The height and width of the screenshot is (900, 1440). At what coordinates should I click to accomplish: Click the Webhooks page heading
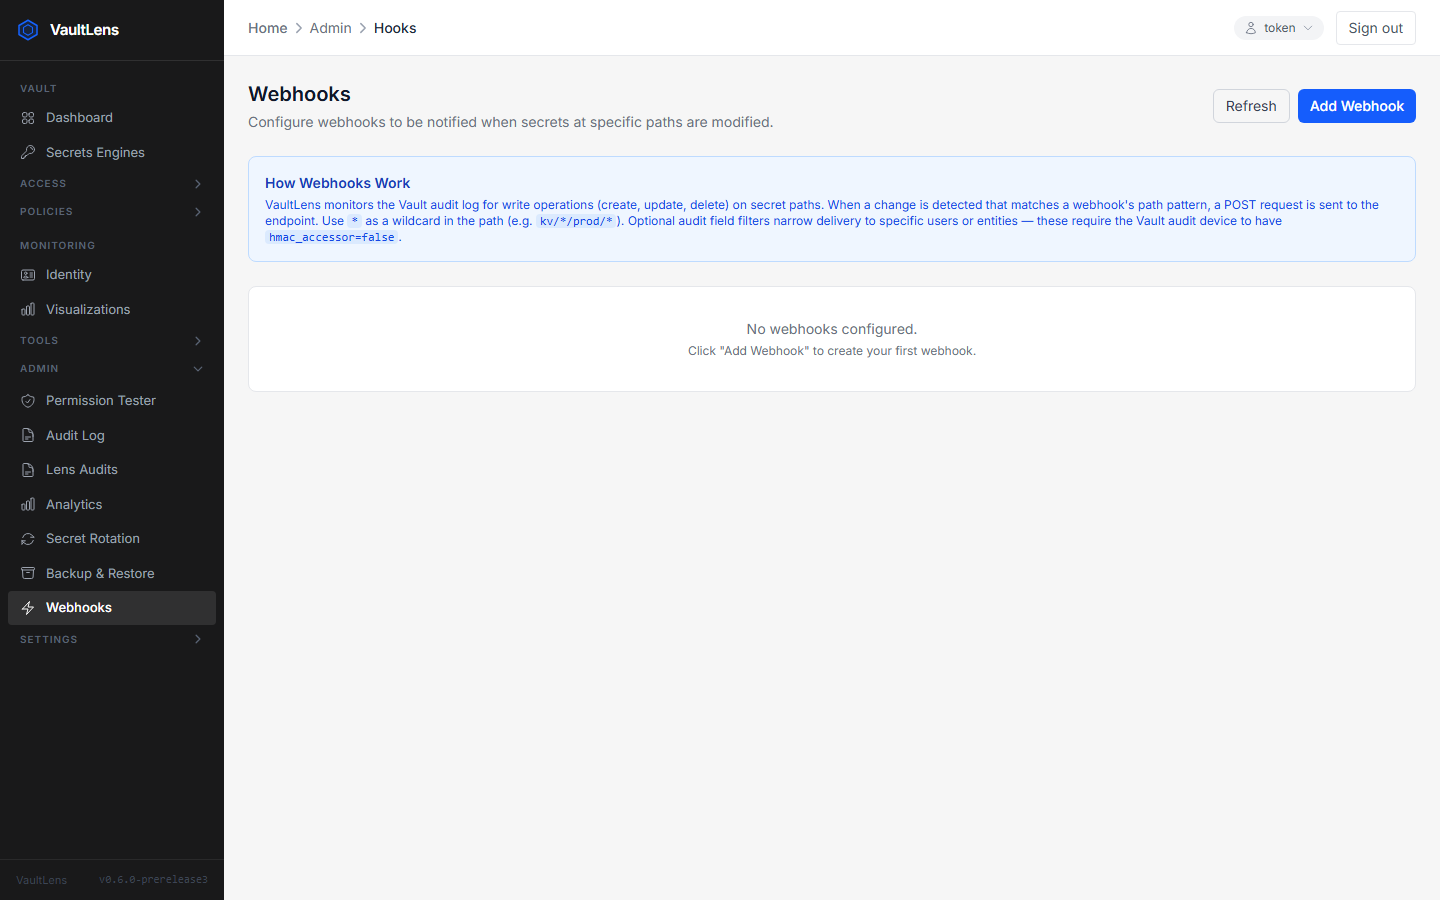tap(299, 94)
